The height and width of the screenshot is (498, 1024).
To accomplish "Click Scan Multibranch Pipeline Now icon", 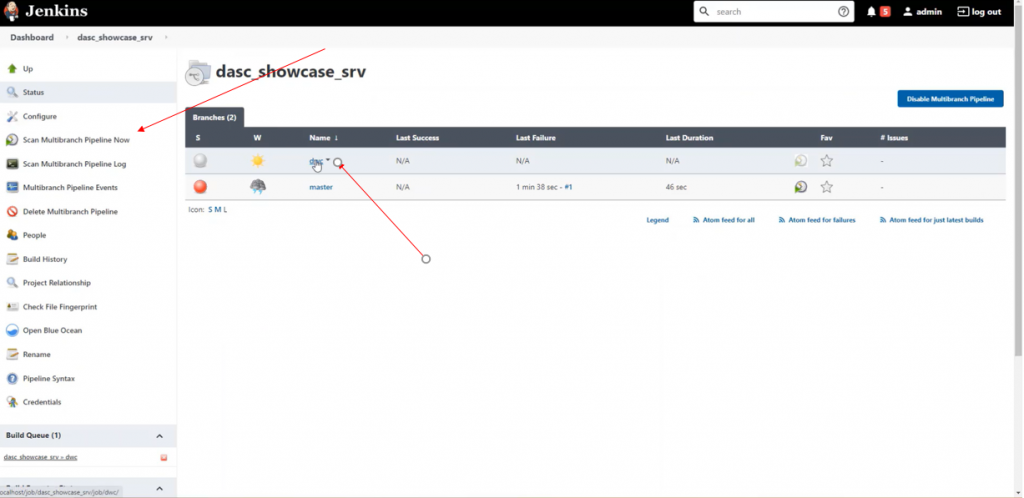I will click(12, 140).
